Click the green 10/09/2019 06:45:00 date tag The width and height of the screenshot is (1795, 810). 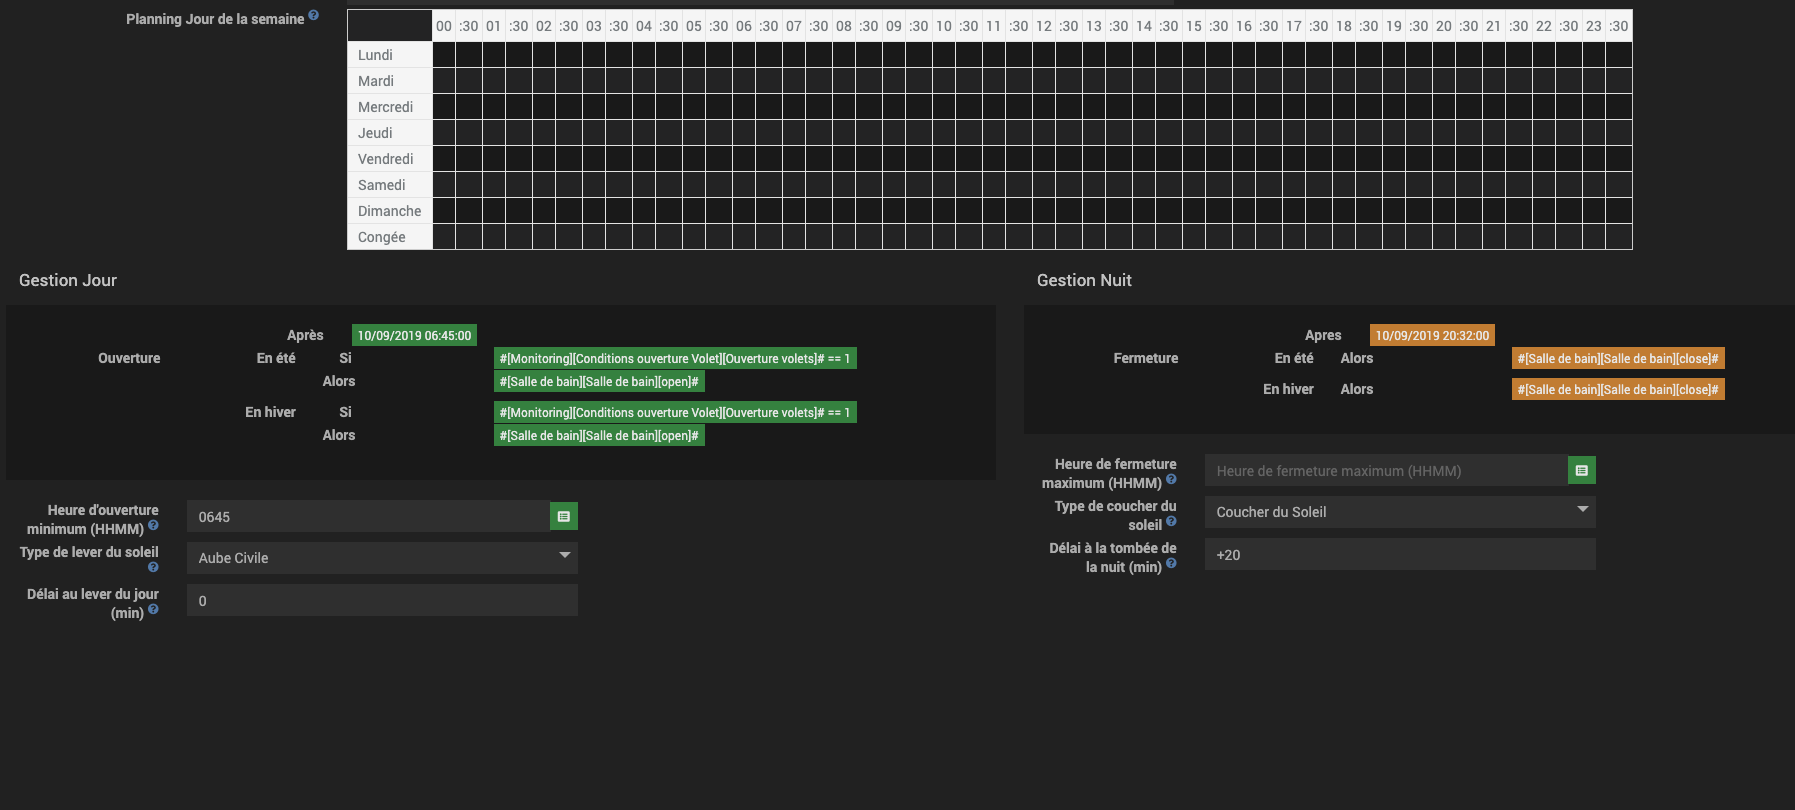point(414,335)
